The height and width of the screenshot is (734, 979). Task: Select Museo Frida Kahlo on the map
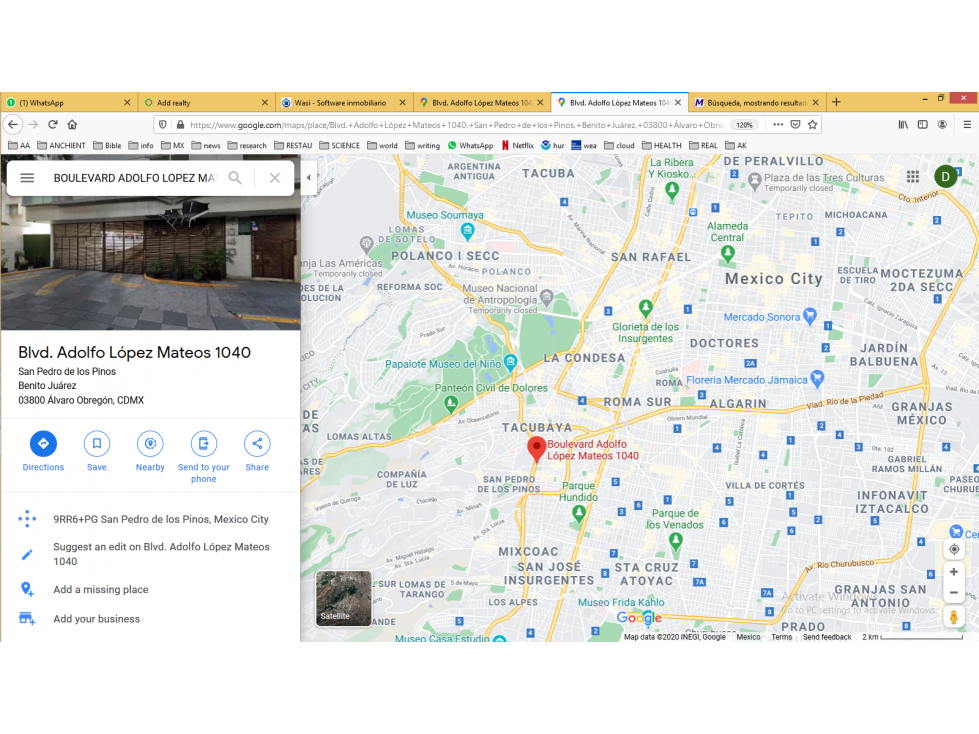tap(621, 602)
